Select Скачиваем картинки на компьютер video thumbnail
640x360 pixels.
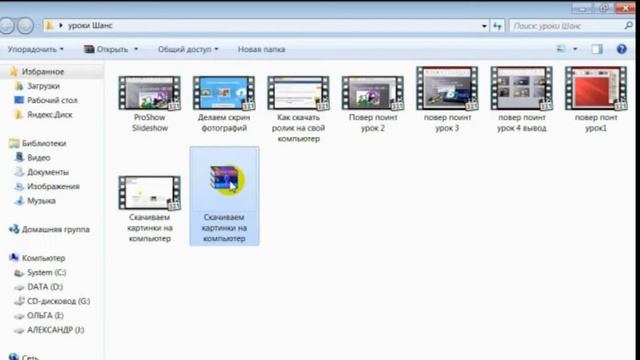click(149, 193)
